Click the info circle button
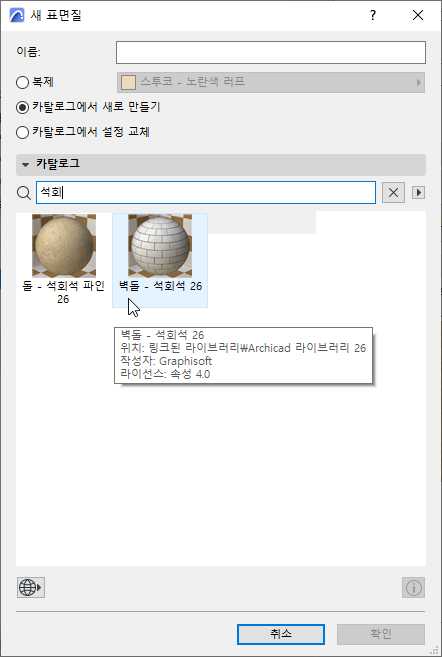442x657 pixels. point(414,587)
